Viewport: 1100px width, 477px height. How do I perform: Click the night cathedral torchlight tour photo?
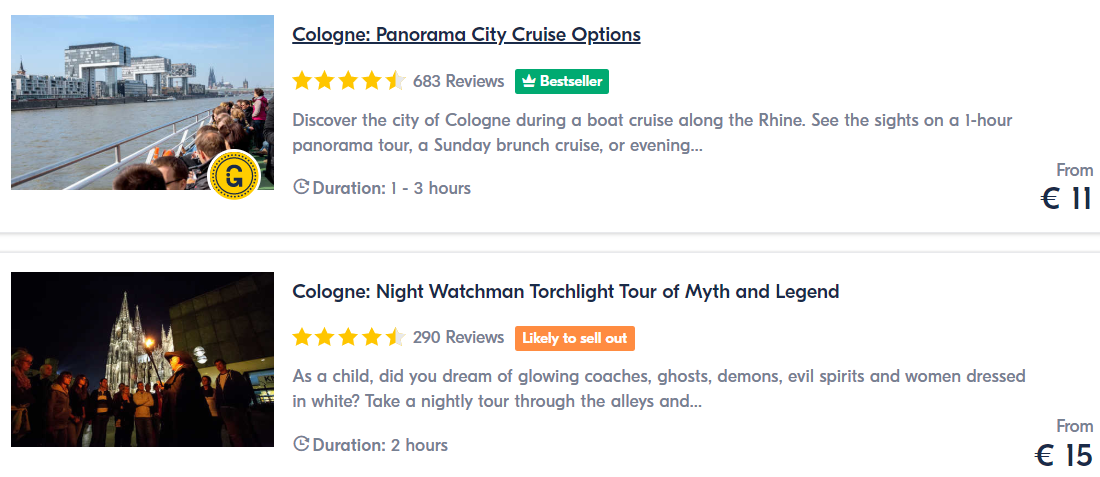[x=142, y=359]
